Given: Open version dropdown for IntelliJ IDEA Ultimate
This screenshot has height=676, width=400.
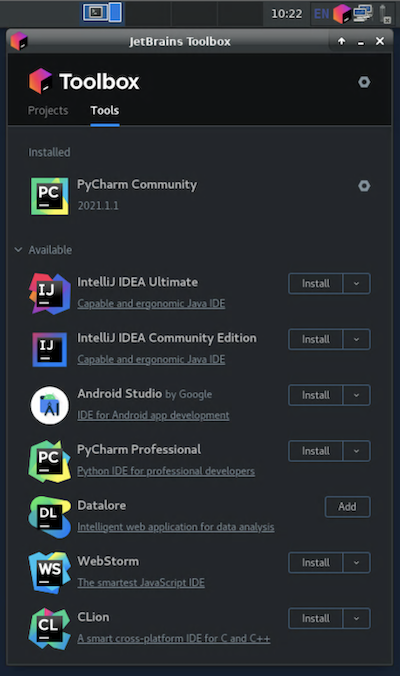Looking at the screenshot, I should click(x=356, y=284).
